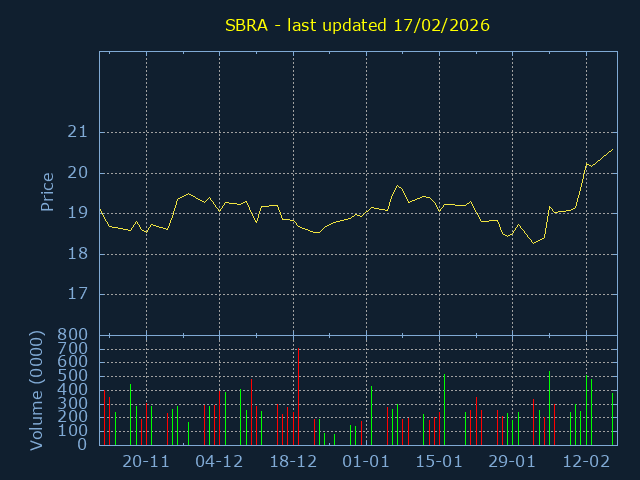Click the volume value 300
Viewport: 640px width, 480px height.
point(72,404)
